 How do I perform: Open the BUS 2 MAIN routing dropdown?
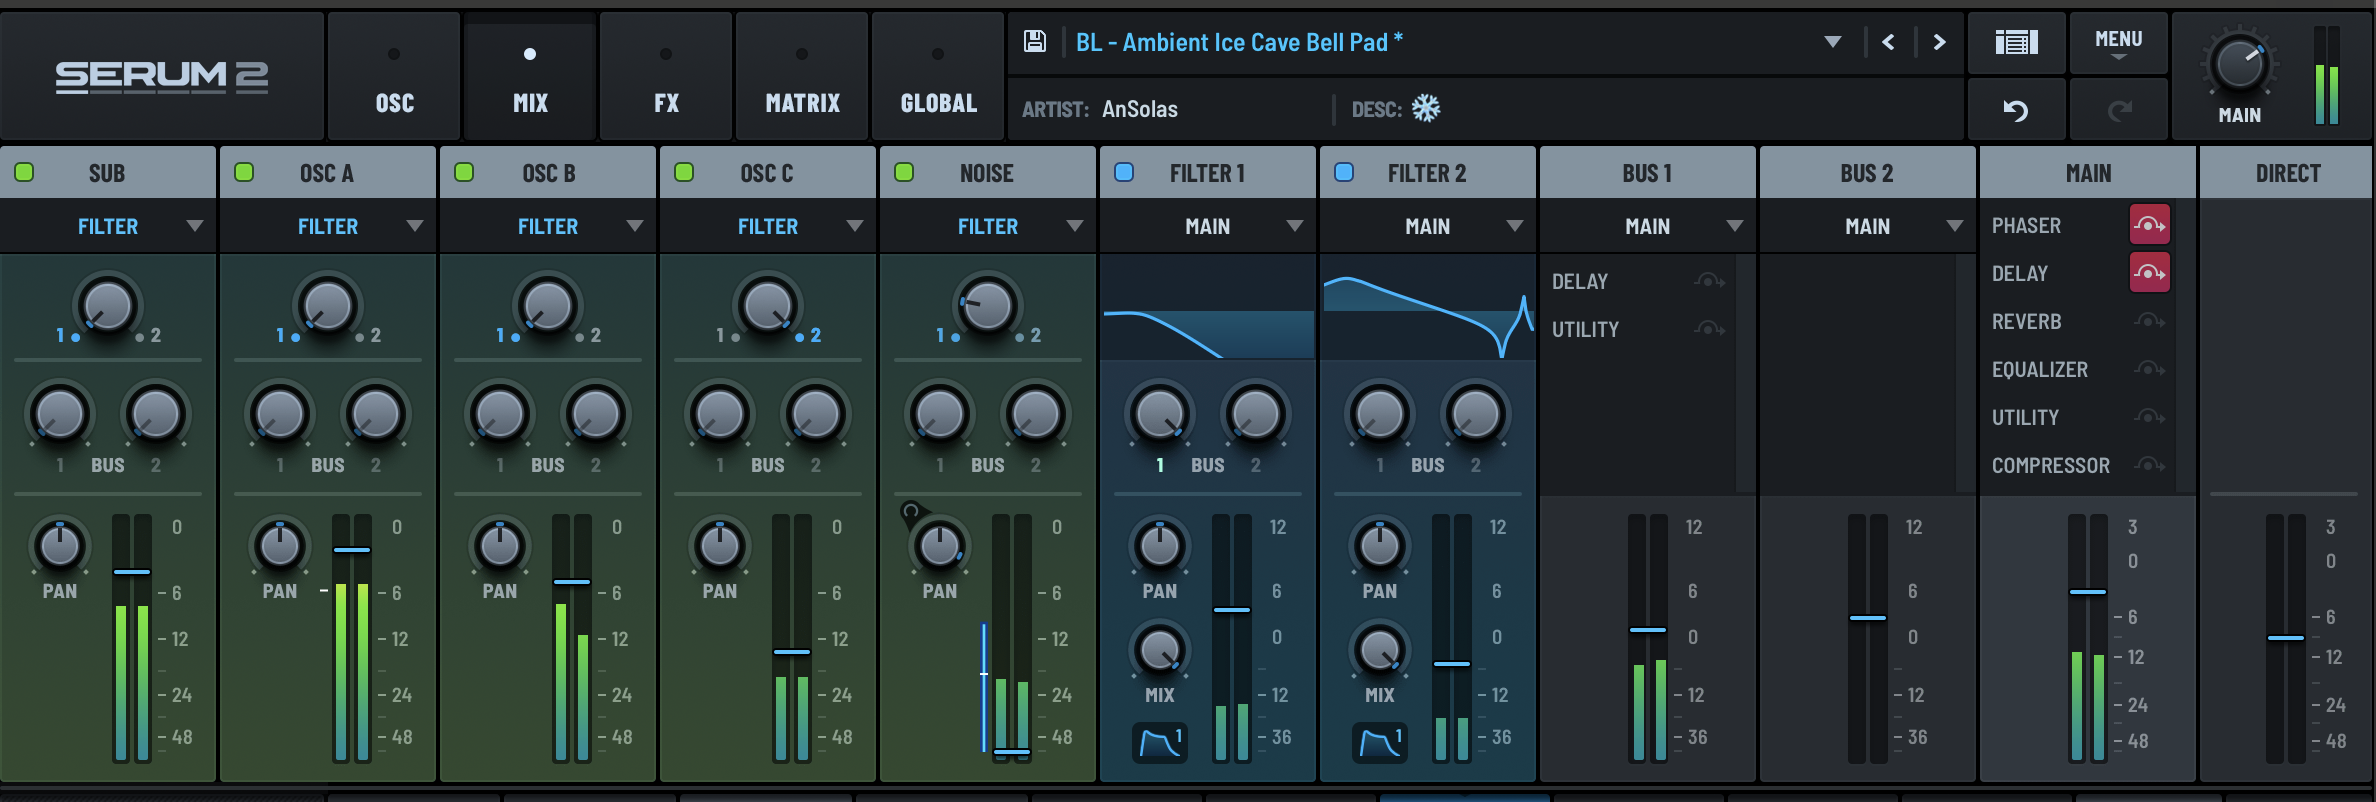tap(1868, 226)
